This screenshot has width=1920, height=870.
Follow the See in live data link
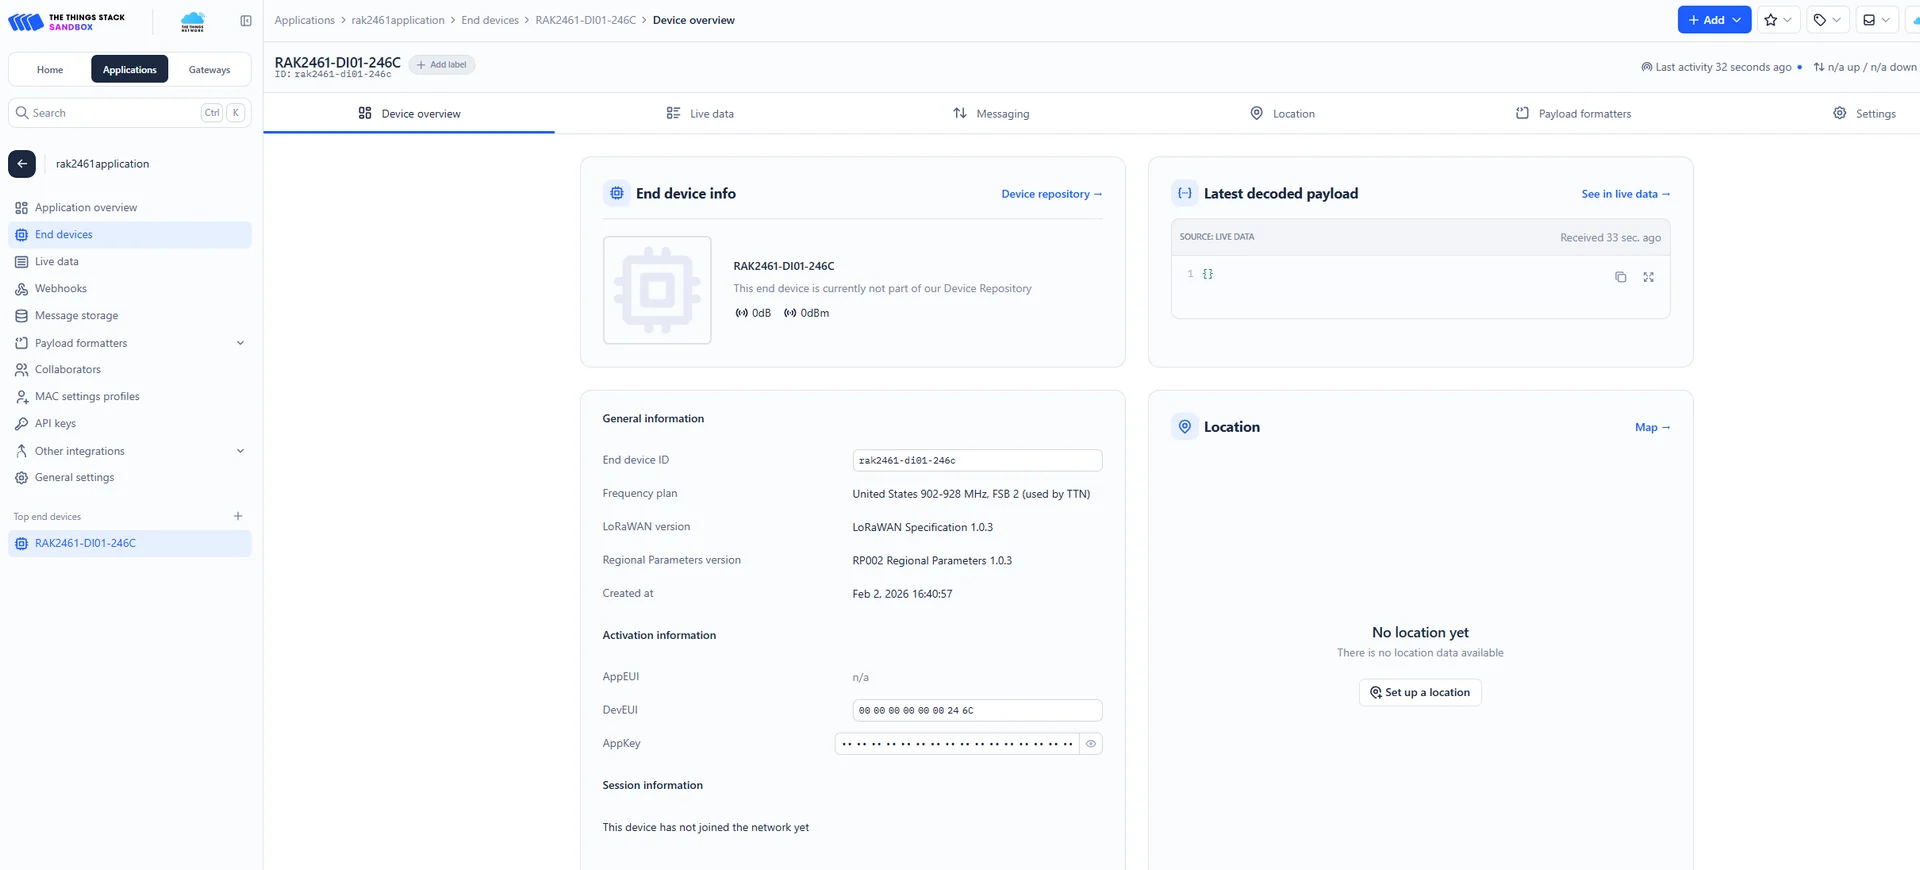(x=1625, y=194)
